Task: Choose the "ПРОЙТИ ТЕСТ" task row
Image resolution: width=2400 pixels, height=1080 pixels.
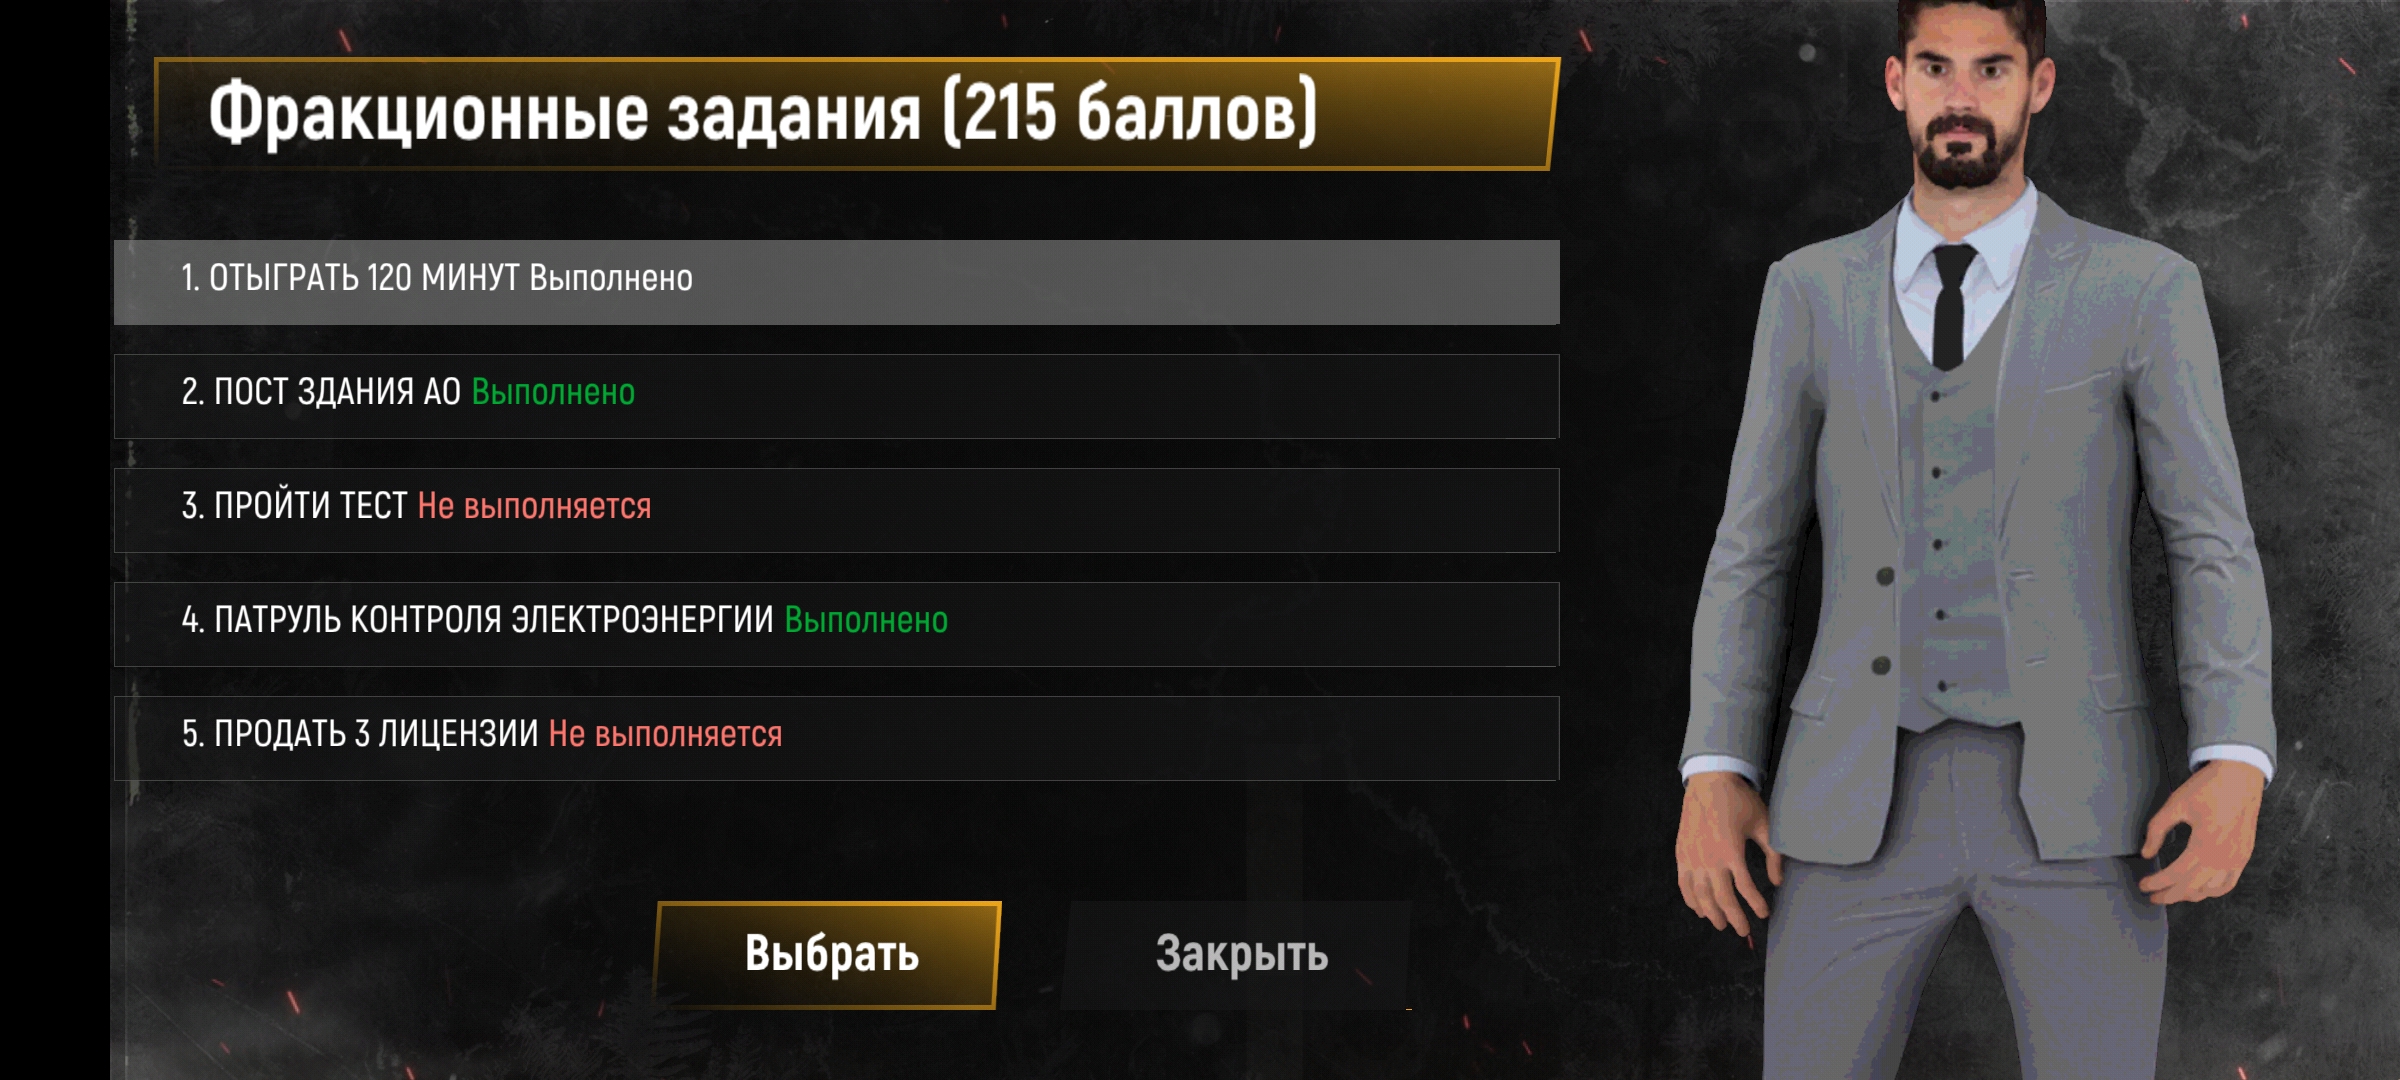Action: [x=836, y=510]
